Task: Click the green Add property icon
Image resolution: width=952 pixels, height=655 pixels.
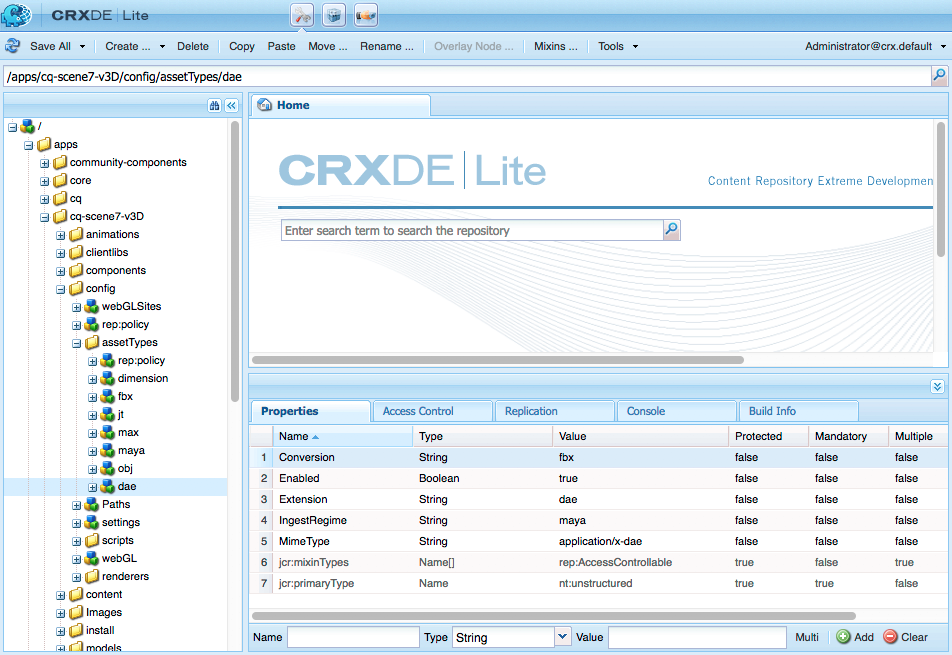Action: (843, 637)
